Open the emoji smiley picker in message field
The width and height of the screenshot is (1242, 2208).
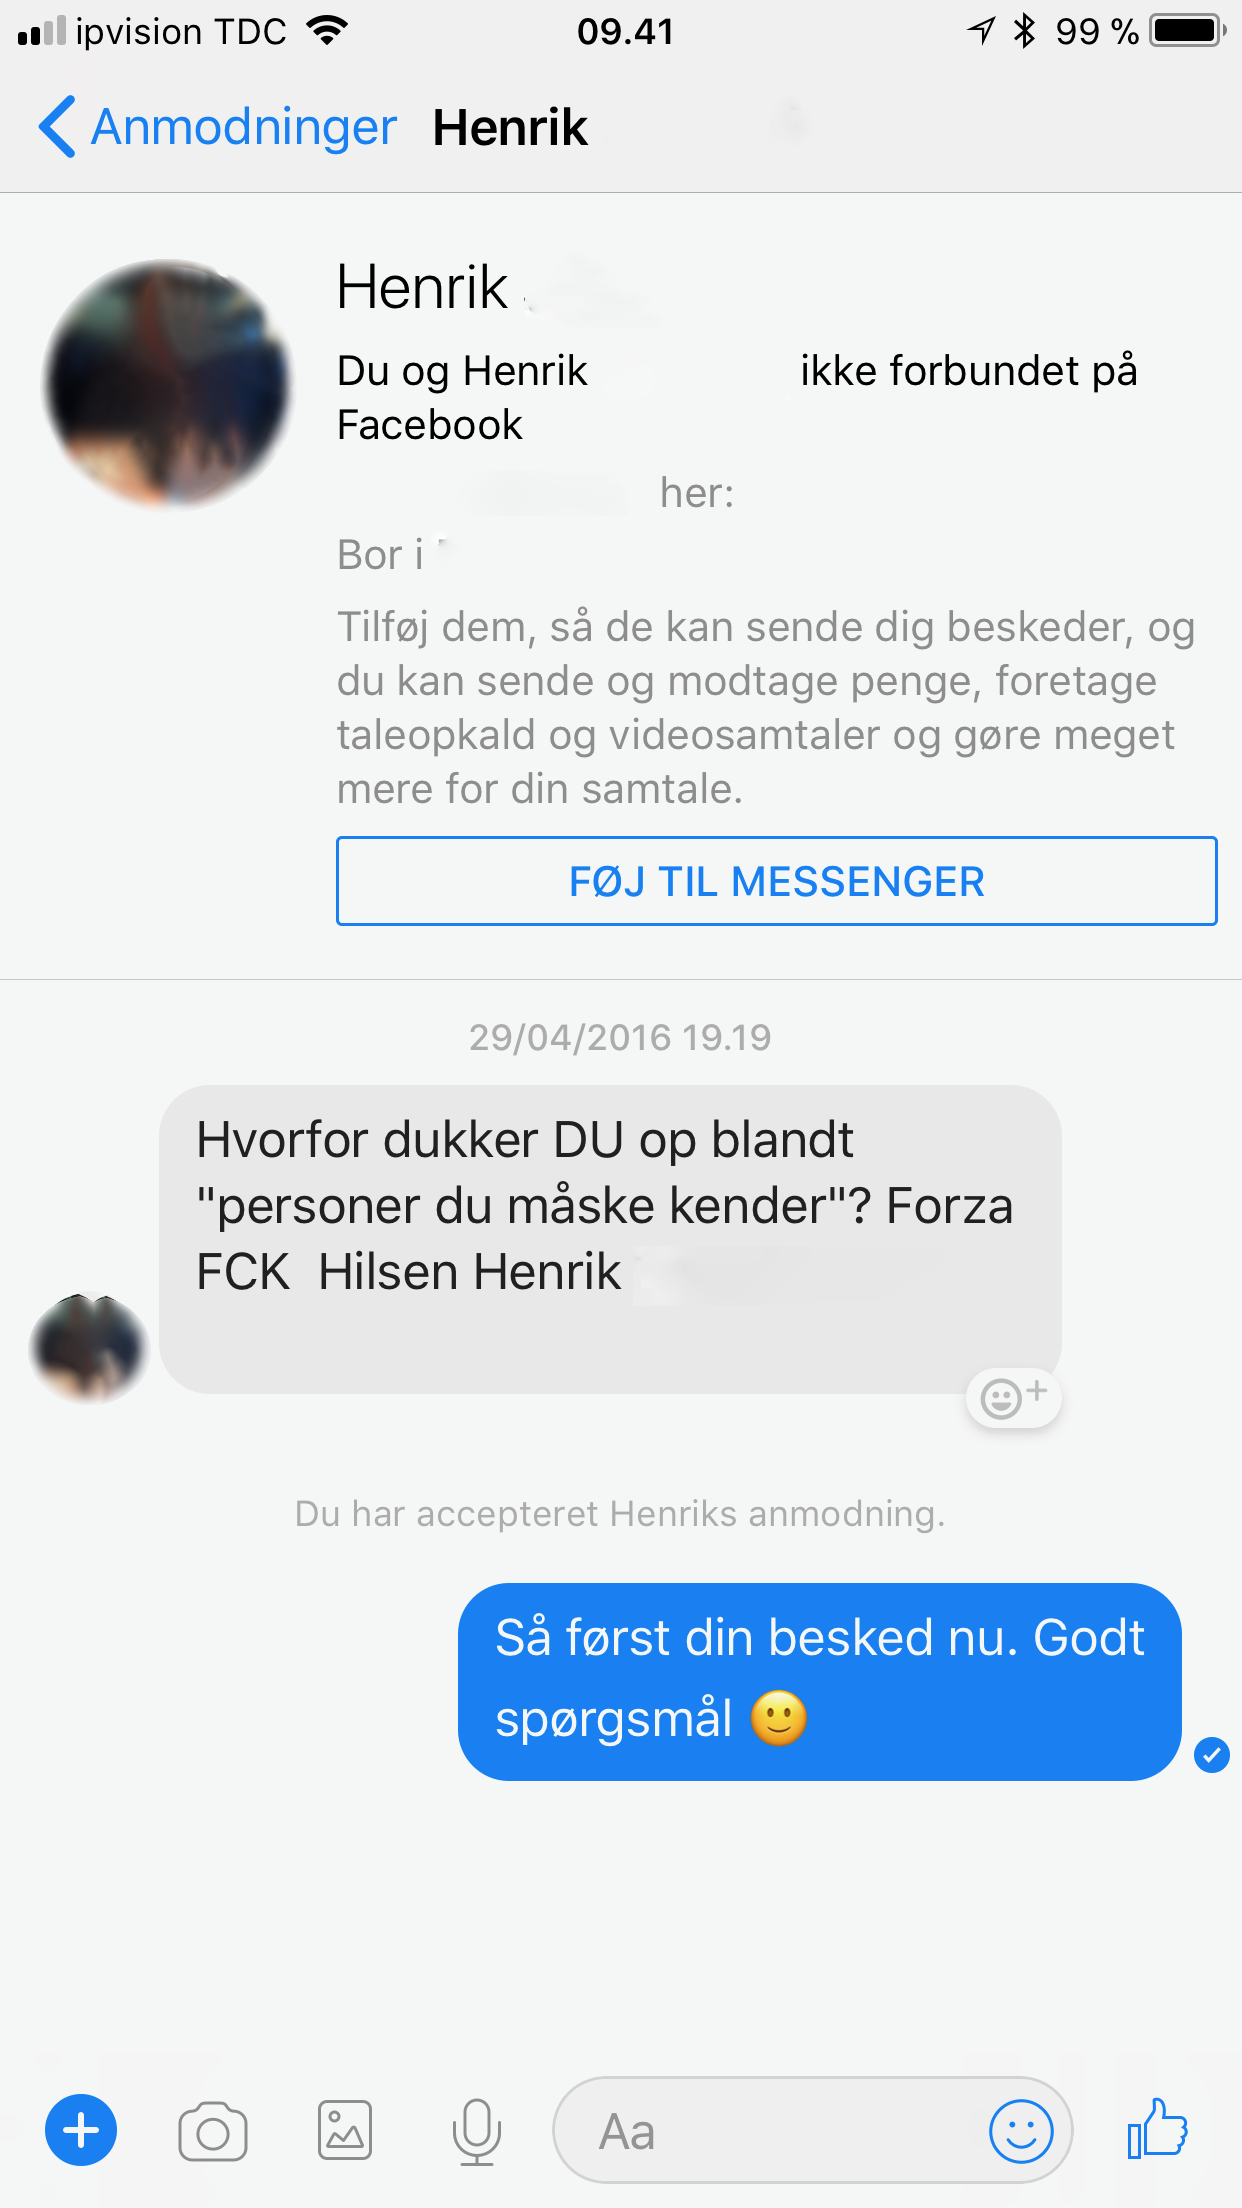pyautogui.click(x=1021, y=2130)
